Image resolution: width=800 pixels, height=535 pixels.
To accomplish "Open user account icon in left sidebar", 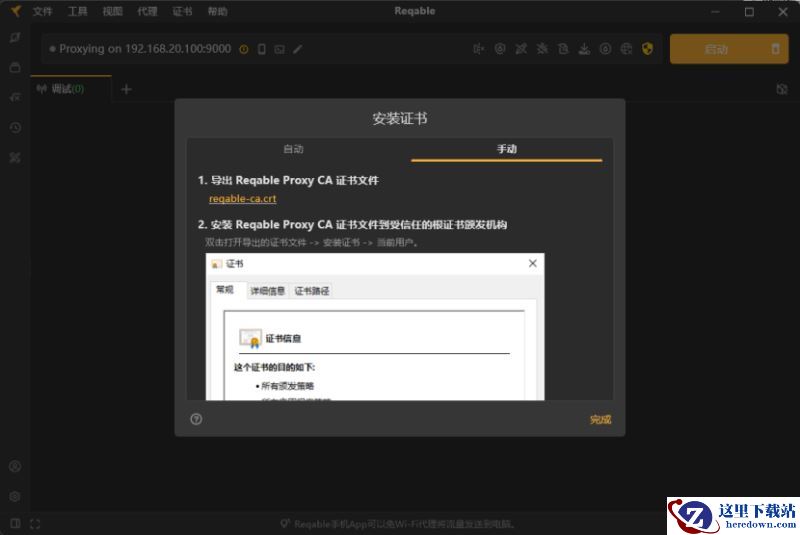I will point(15,467).
